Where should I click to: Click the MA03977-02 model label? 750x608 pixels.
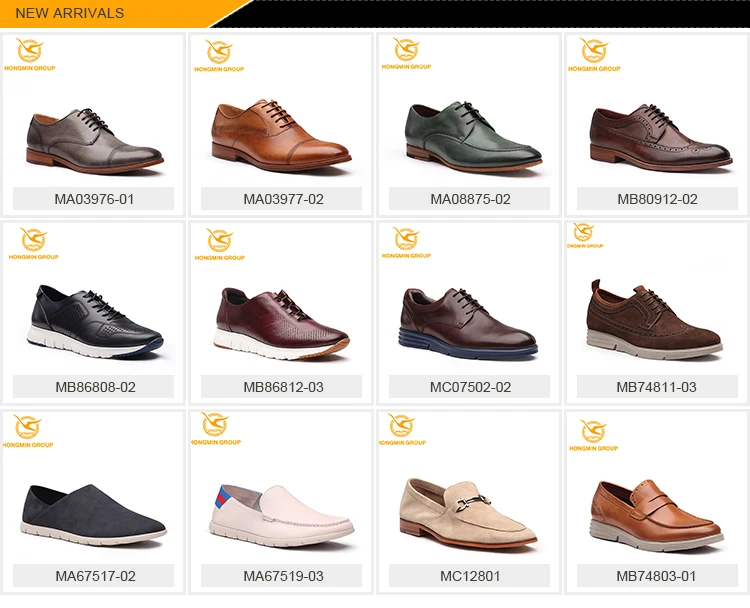coord(282,199)
